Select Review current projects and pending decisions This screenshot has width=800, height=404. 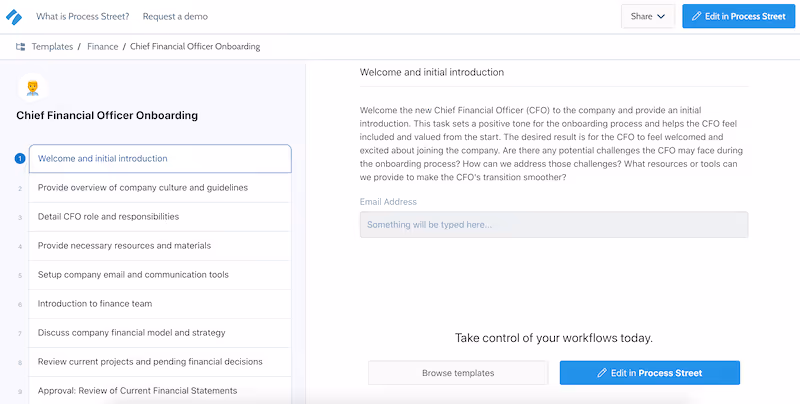click(160, 362)
